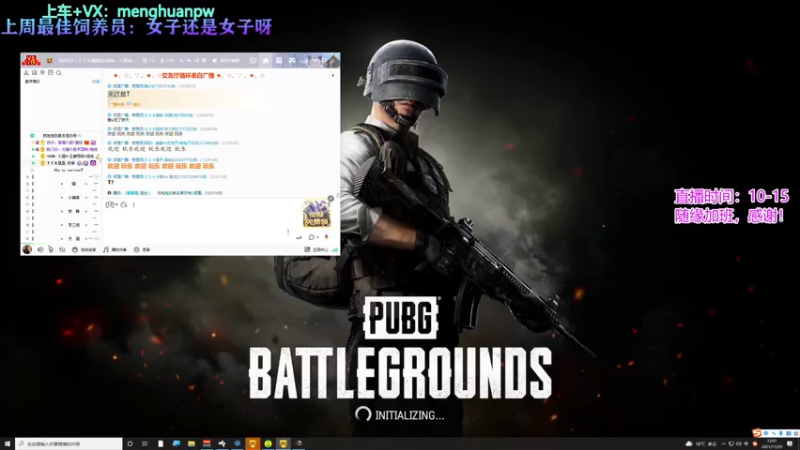Open the clock and date in system tray
Screen dimensions: 800x450
coord(772,444)
